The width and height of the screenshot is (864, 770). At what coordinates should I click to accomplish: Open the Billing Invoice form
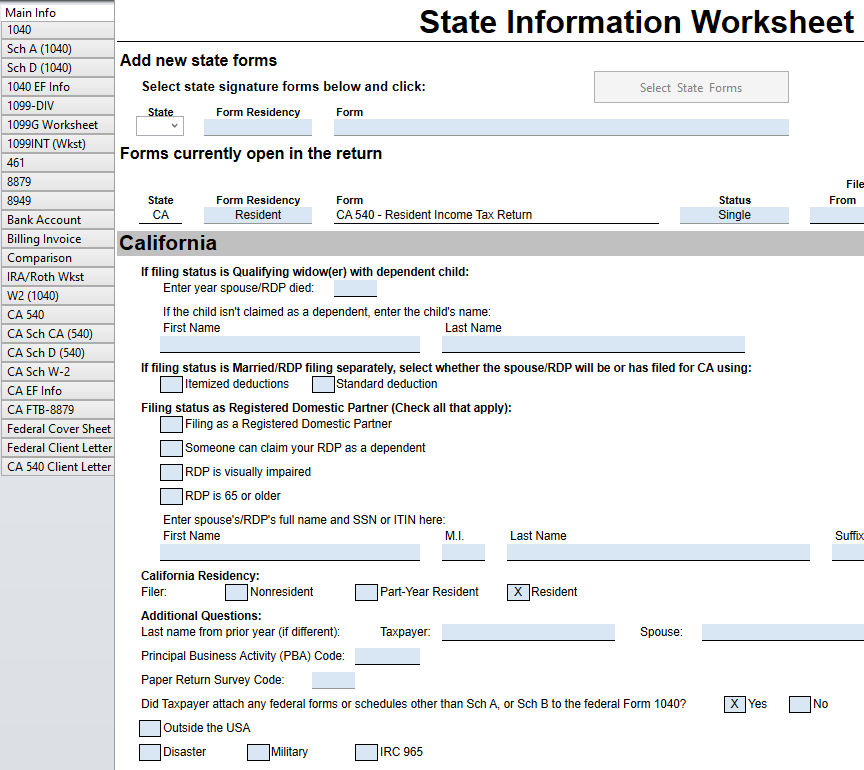click(57, 239)
